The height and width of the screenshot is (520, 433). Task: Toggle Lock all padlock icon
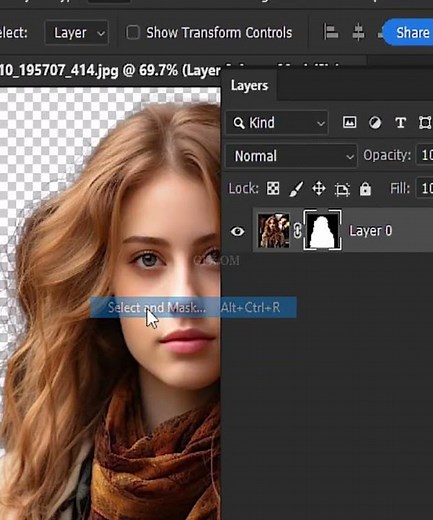(365, 189)
